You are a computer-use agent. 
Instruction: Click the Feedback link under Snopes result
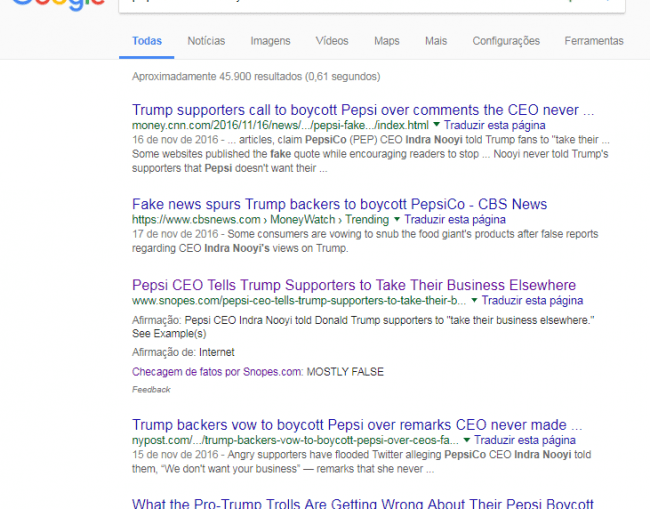click(151, 390)
